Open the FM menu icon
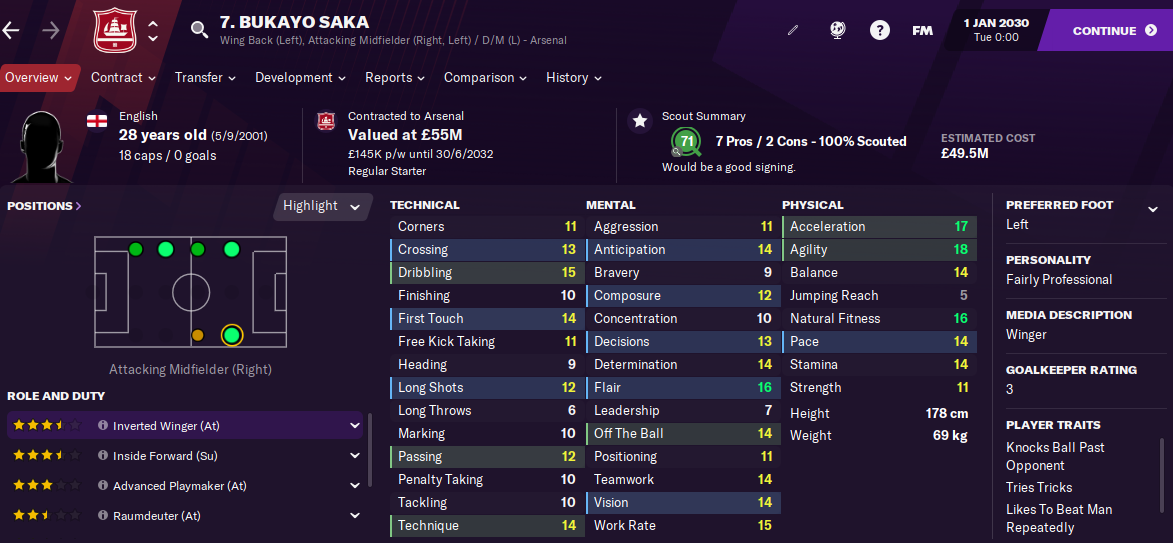 tap(922, 31)
